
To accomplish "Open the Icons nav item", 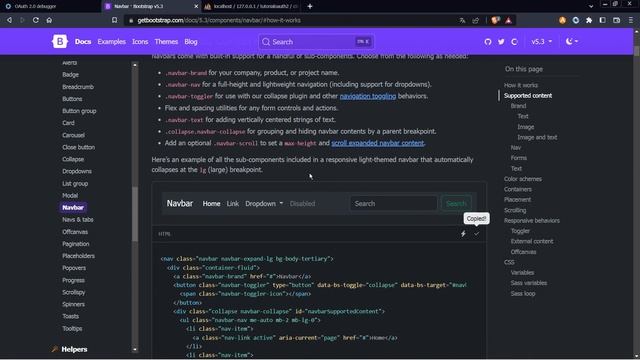I will [140, 42].
